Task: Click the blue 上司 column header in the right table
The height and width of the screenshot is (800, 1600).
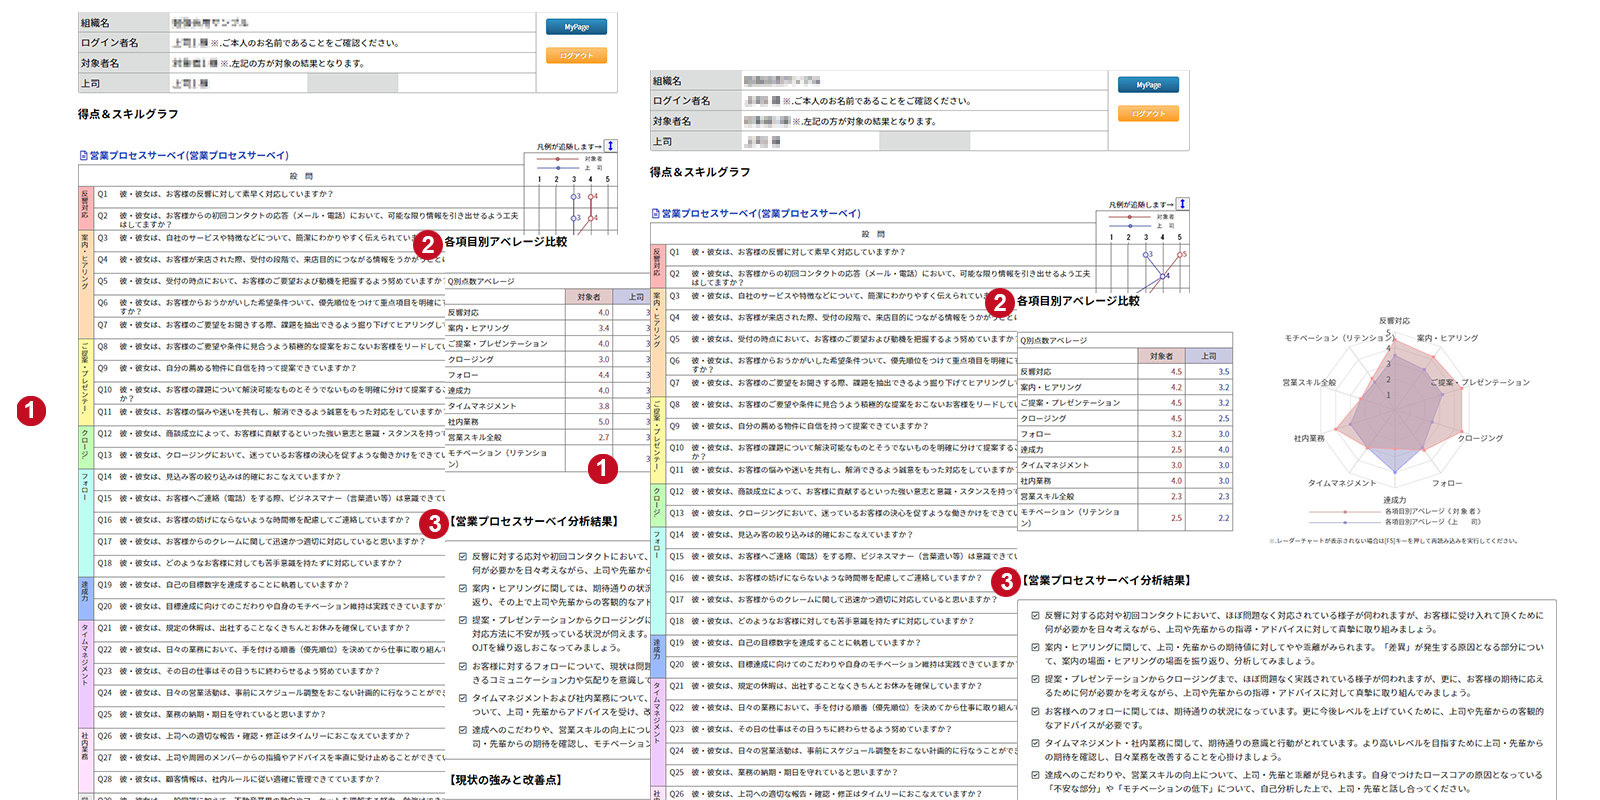Action: click(1208, 356)
